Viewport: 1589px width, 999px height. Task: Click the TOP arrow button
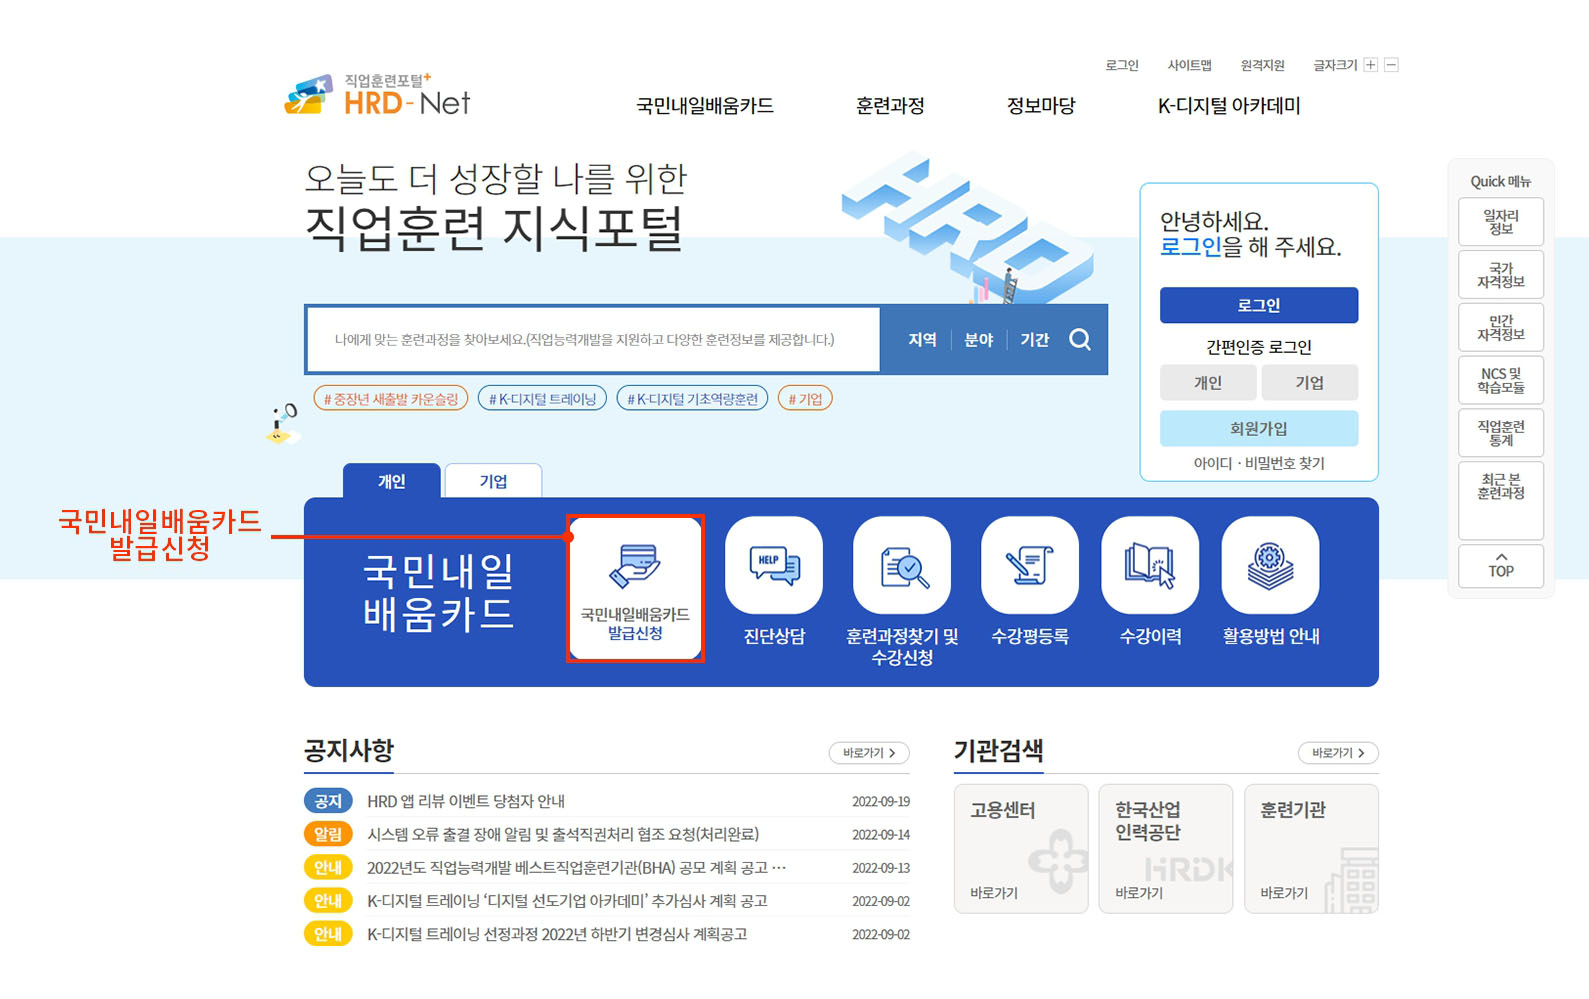pos(1501,566)
